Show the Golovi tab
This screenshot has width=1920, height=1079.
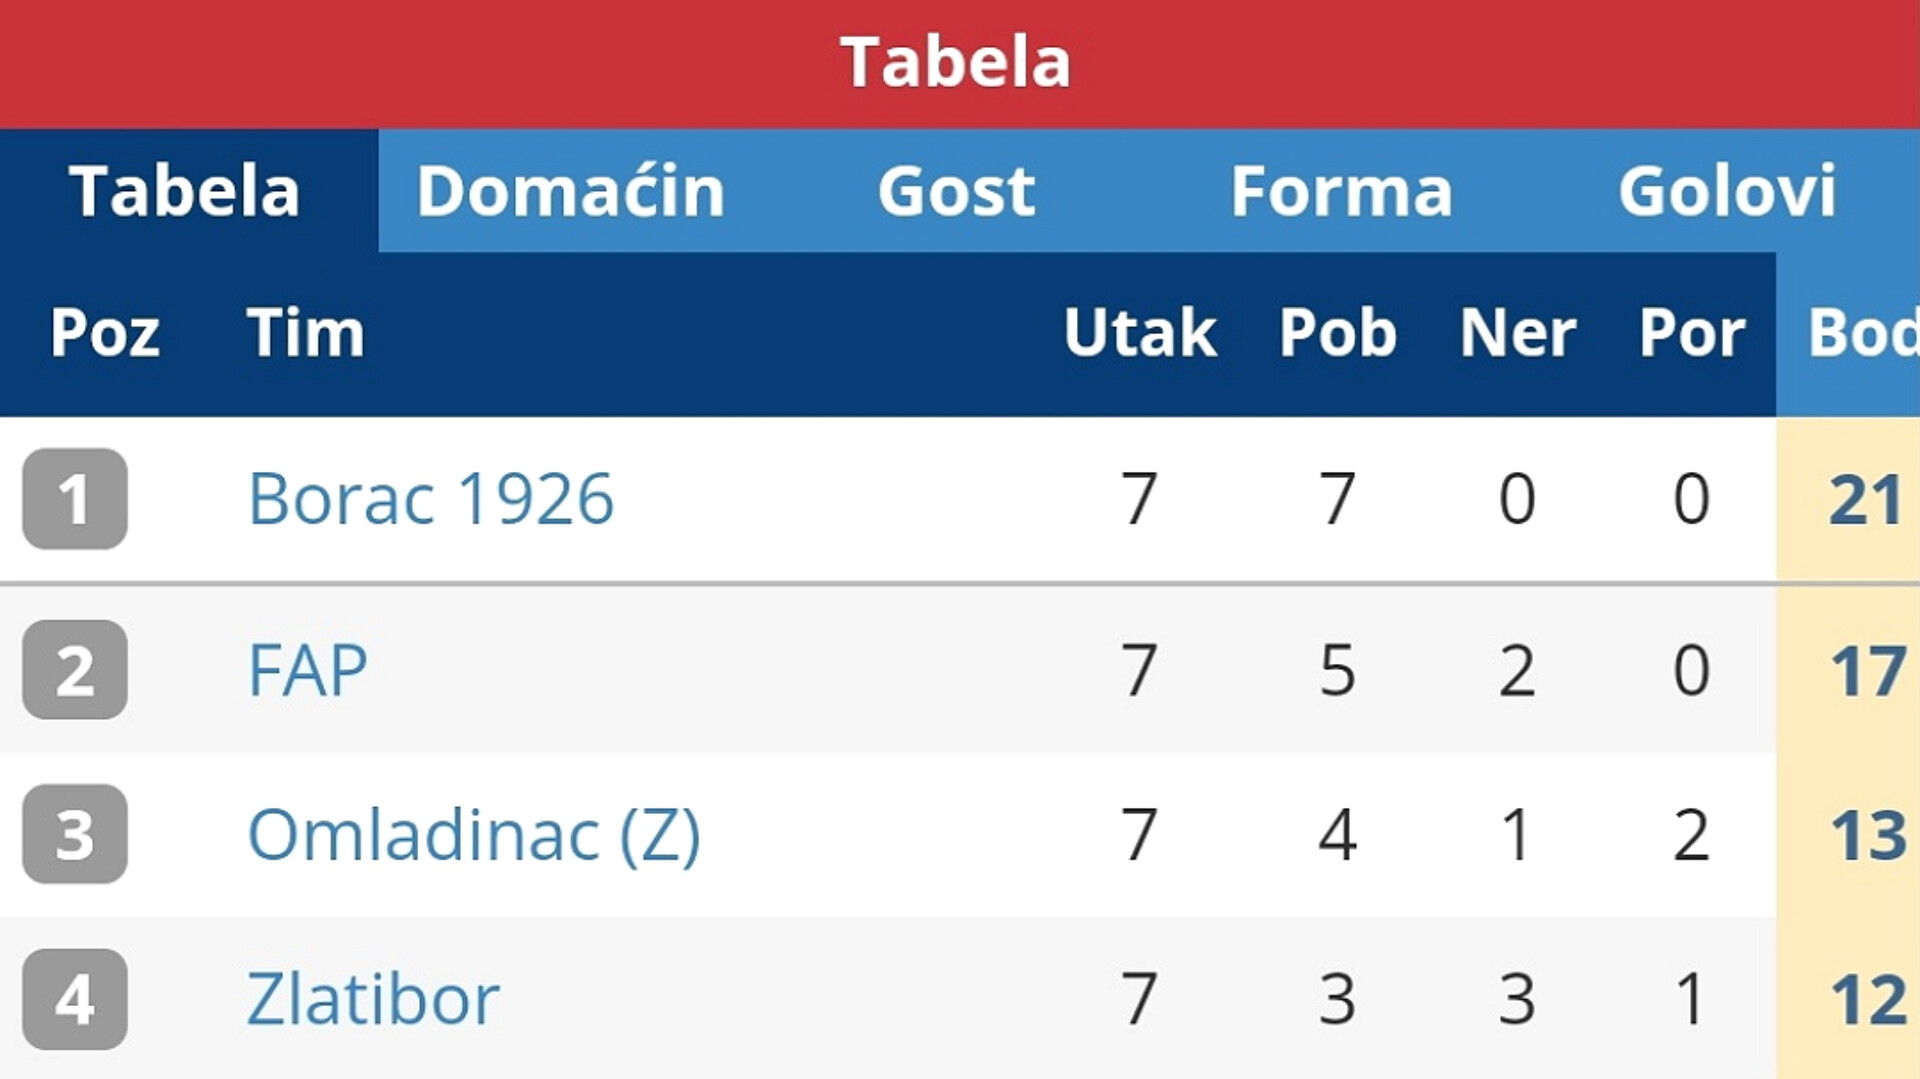1727,190
